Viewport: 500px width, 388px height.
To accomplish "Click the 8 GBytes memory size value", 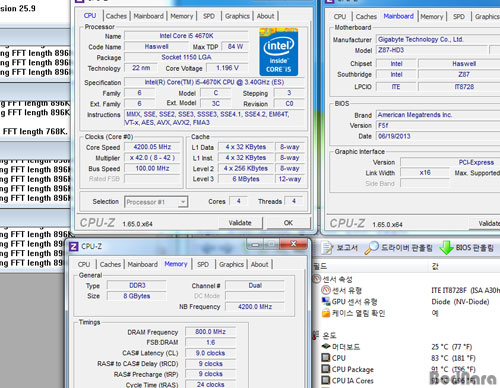I will coord(137,296).
